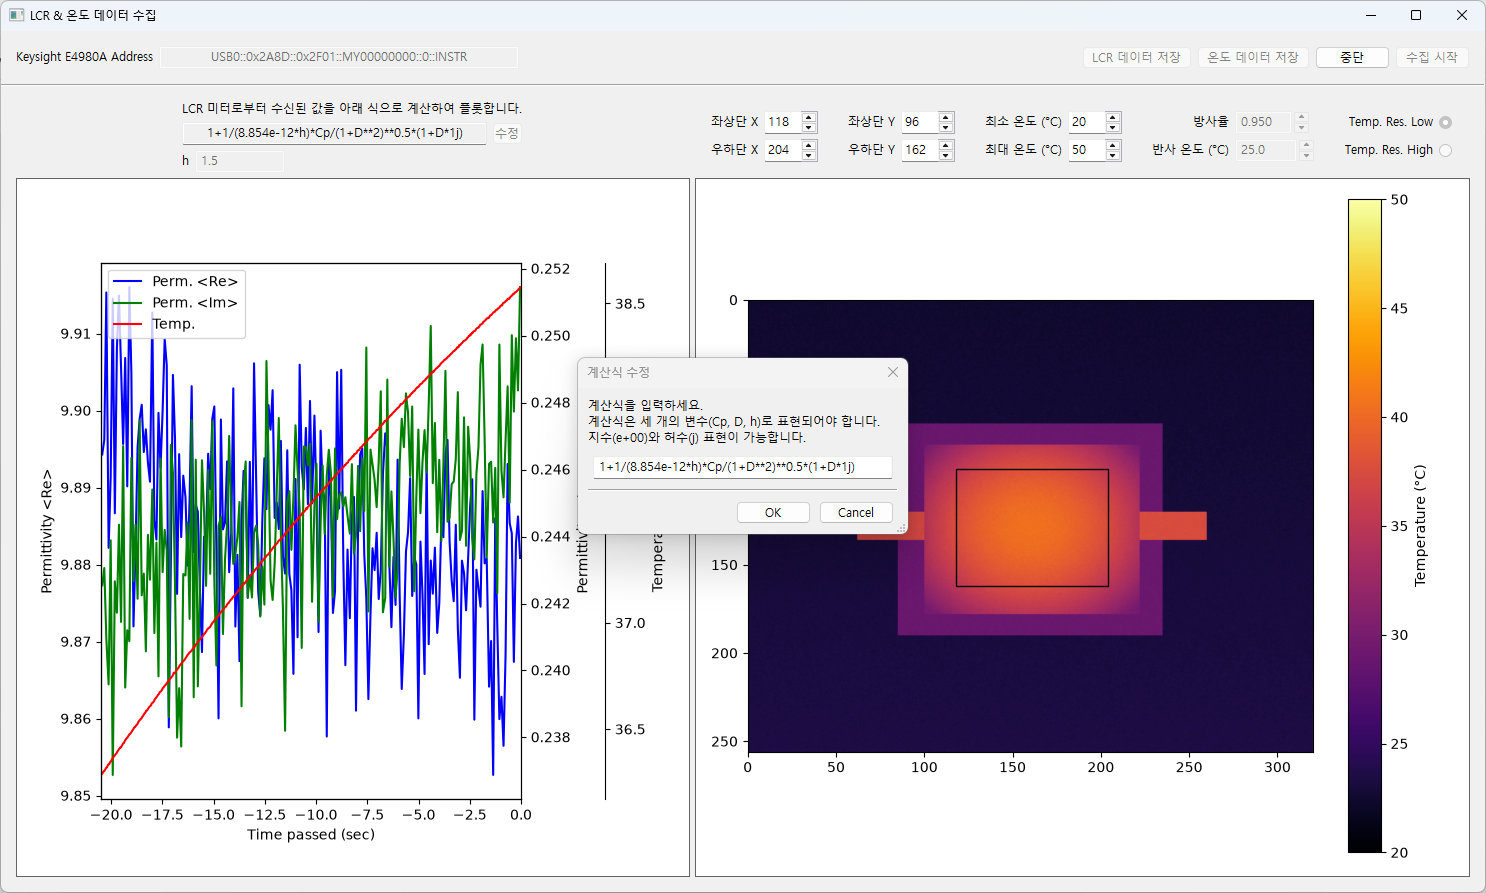Click the h value field
Viewport: 1486px width, 893px height.
coord(240,160)
